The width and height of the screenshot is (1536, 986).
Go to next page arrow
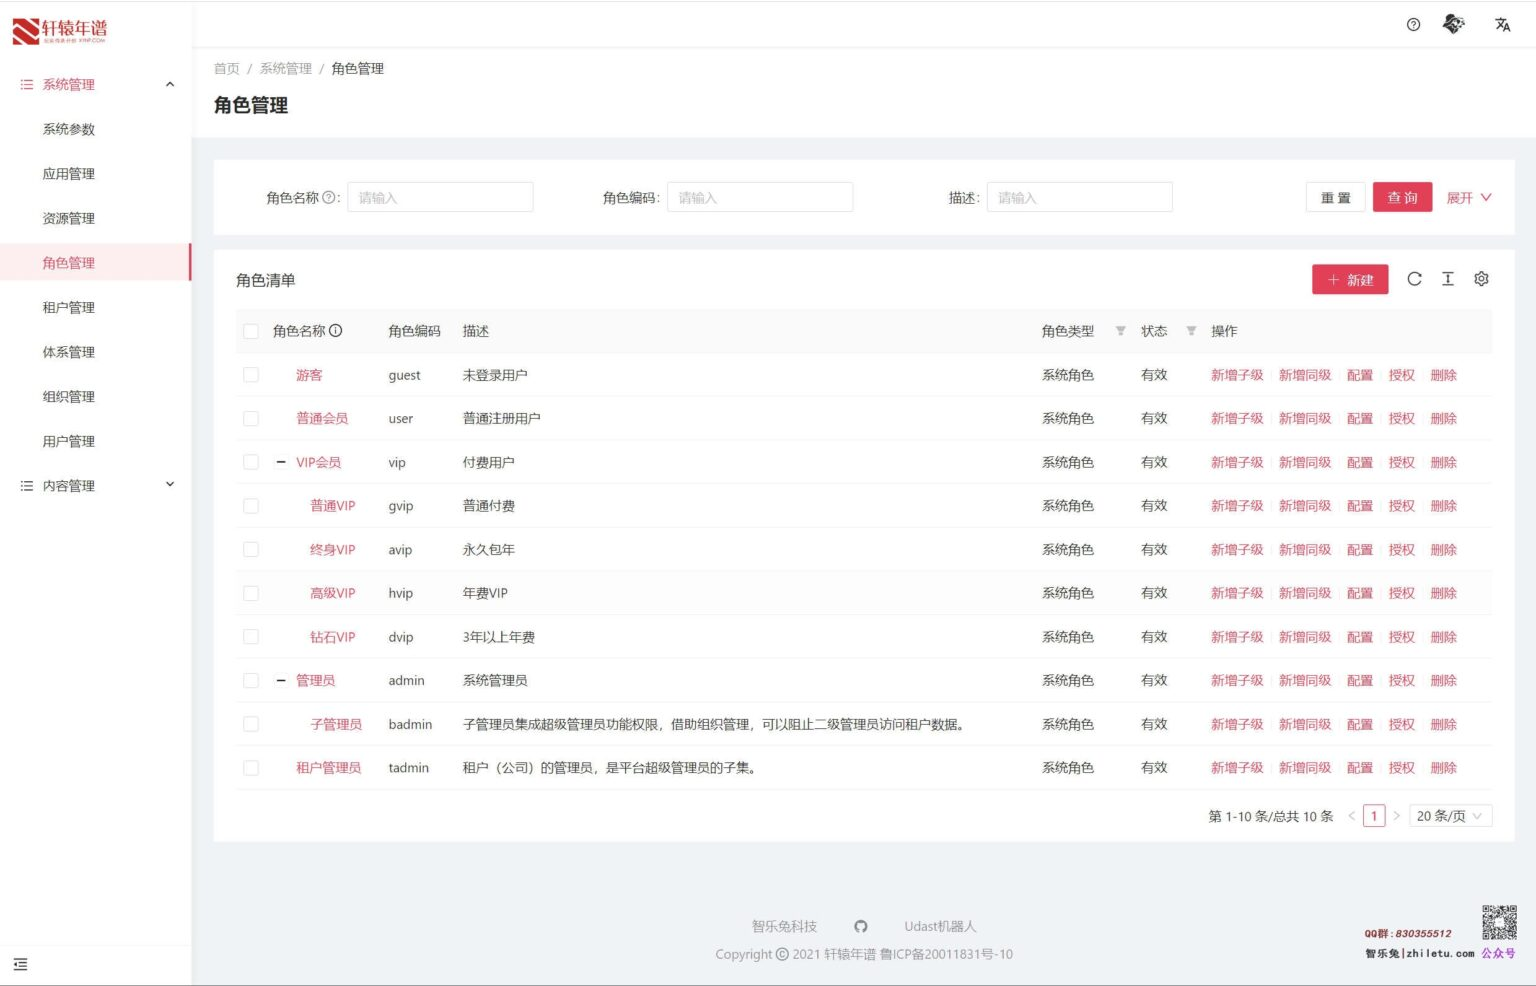(1397, 816)
